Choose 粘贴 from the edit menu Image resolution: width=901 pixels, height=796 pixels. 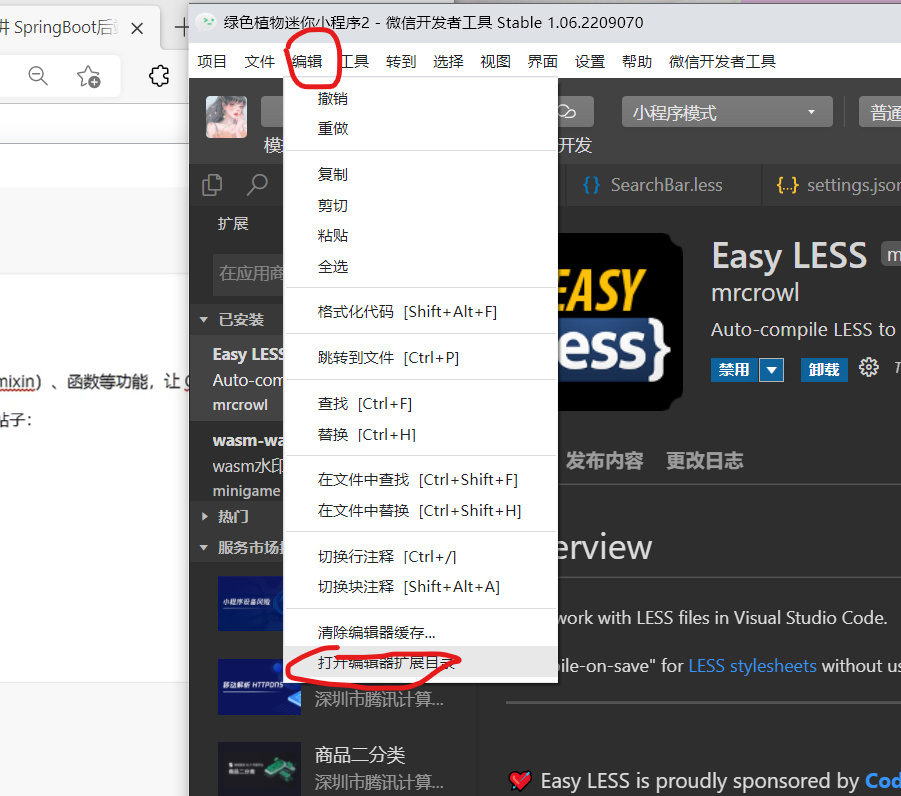point(421,236)
